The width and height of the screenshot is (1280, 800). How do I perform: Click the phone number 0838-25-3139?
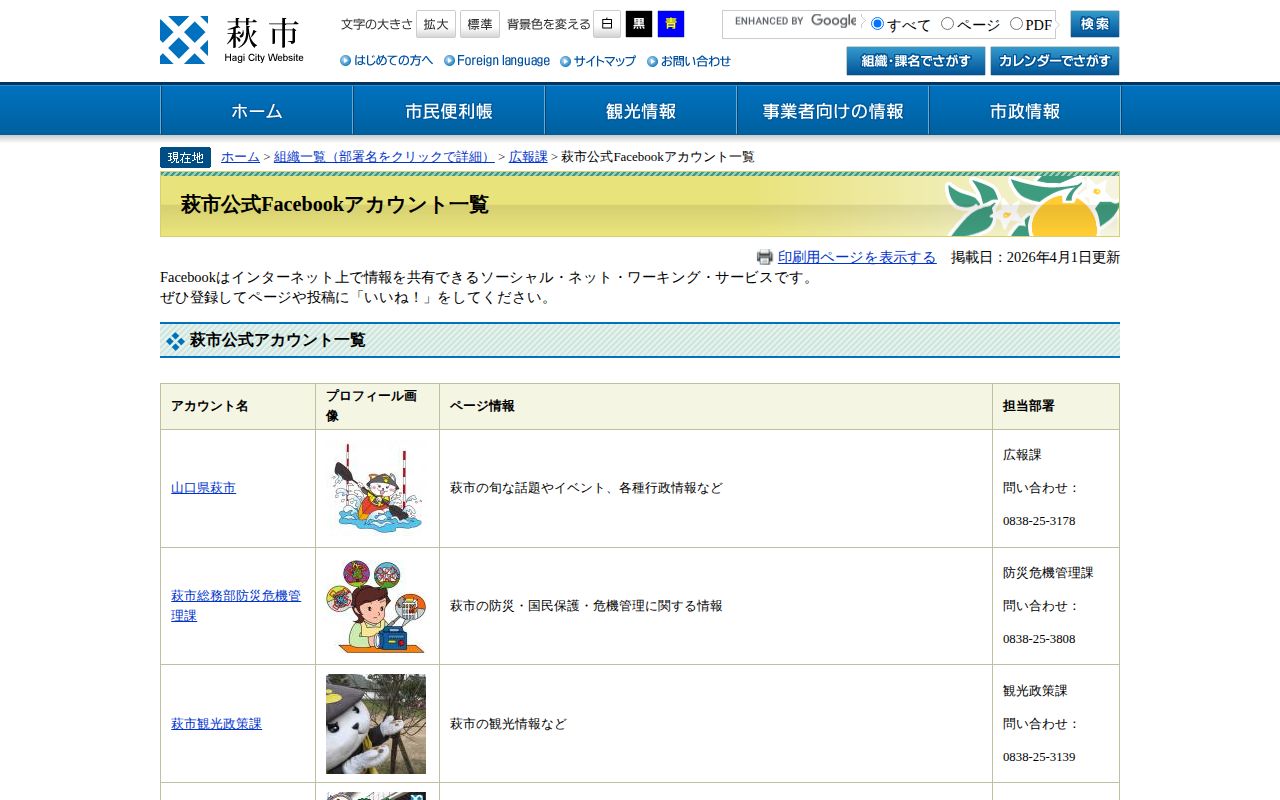[1039, 757]
